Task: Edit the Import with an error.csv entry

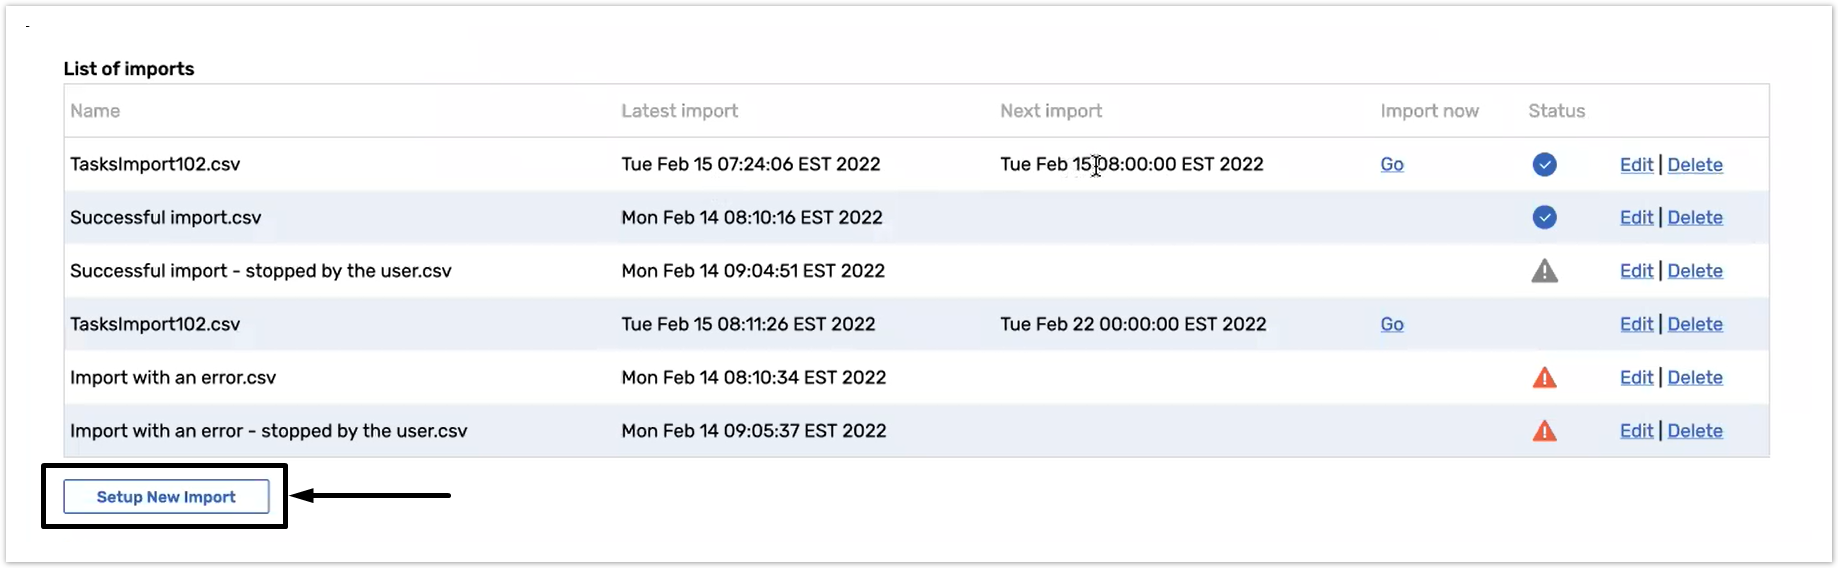Action: (1636, 378)
